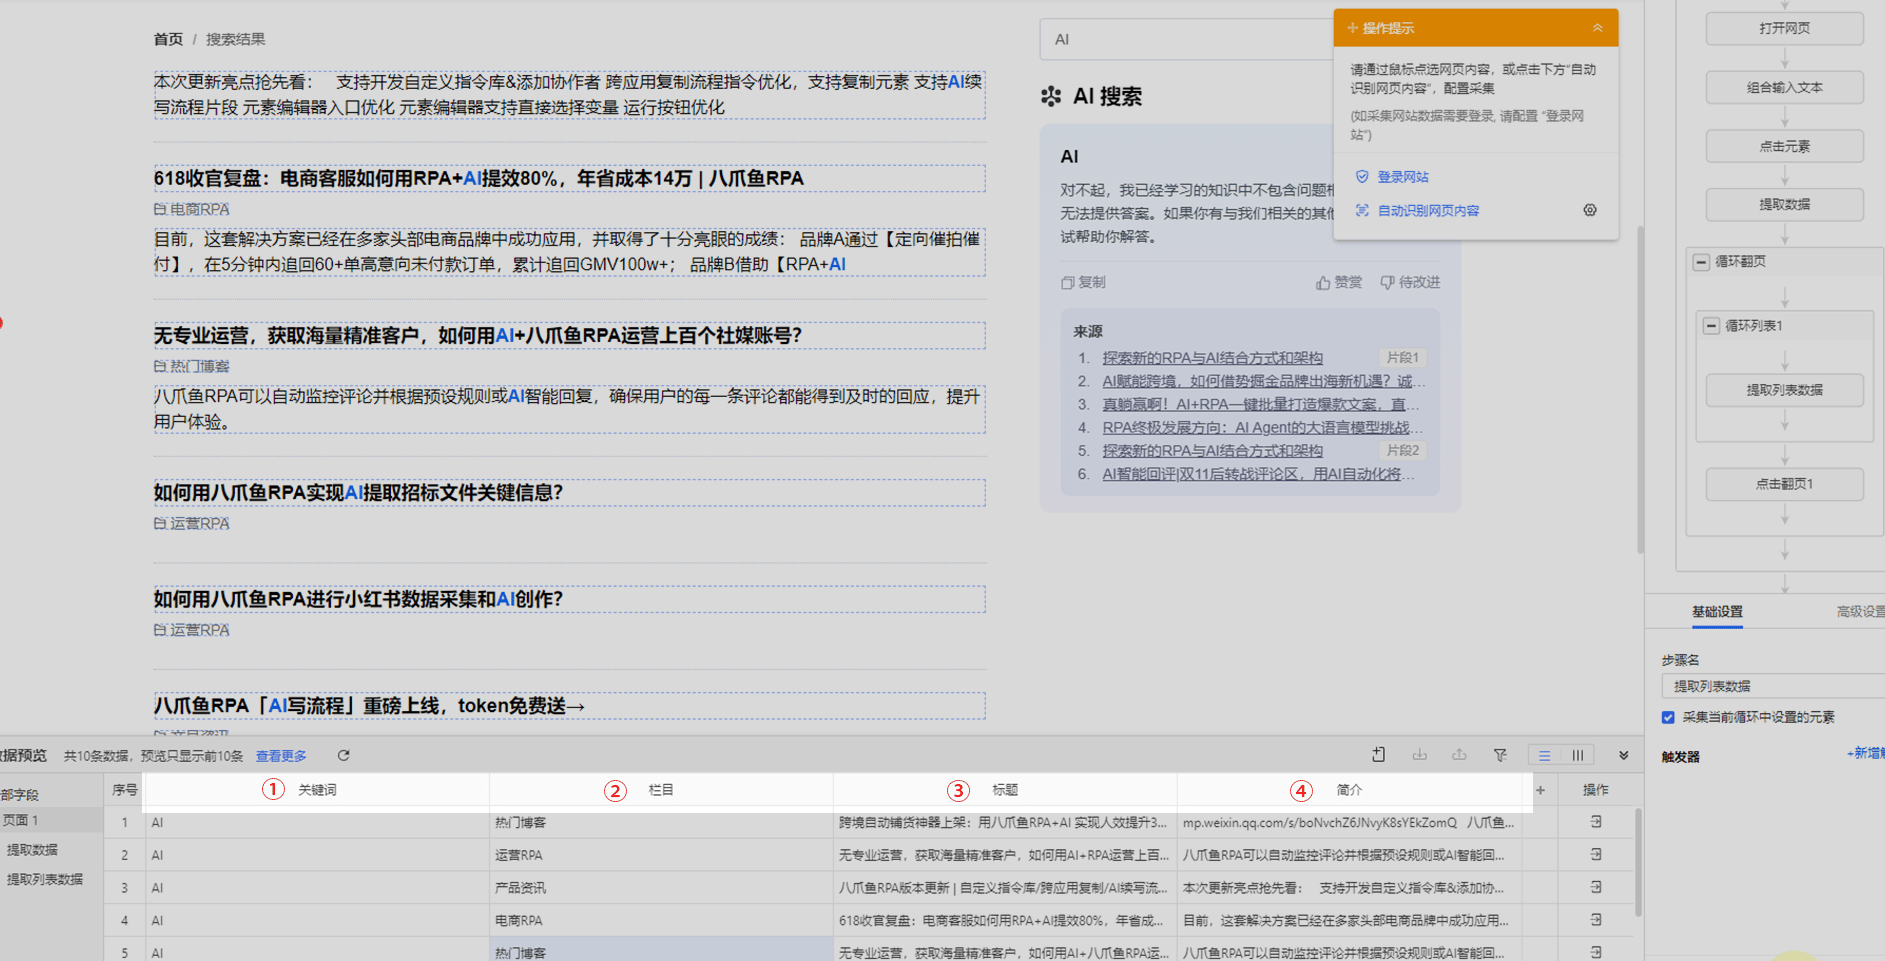Click the action icon for row 5
This screenshot has height=961, width=1885.
1596,952
